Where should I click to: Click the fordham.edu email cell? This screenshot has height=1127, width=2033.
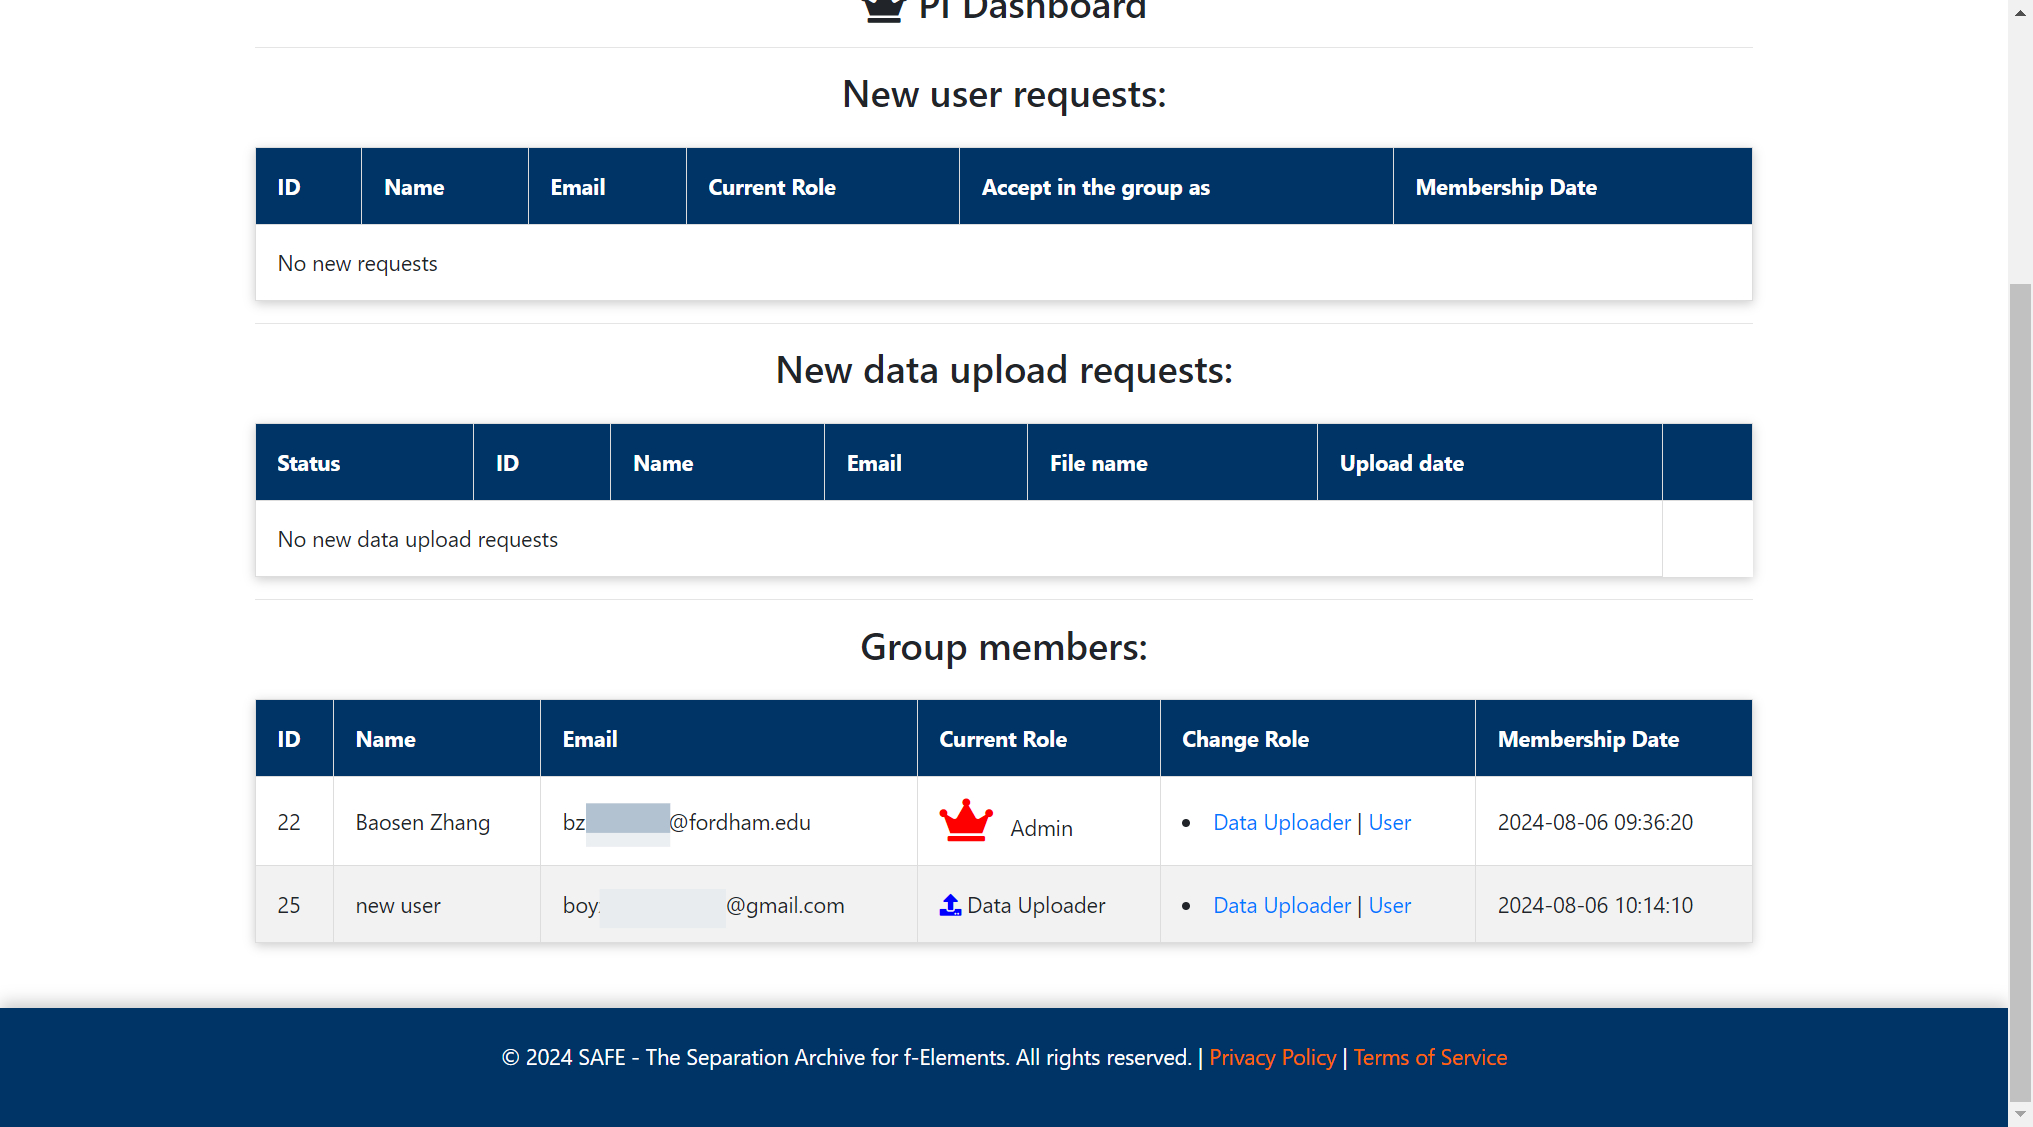click(729, 822)
